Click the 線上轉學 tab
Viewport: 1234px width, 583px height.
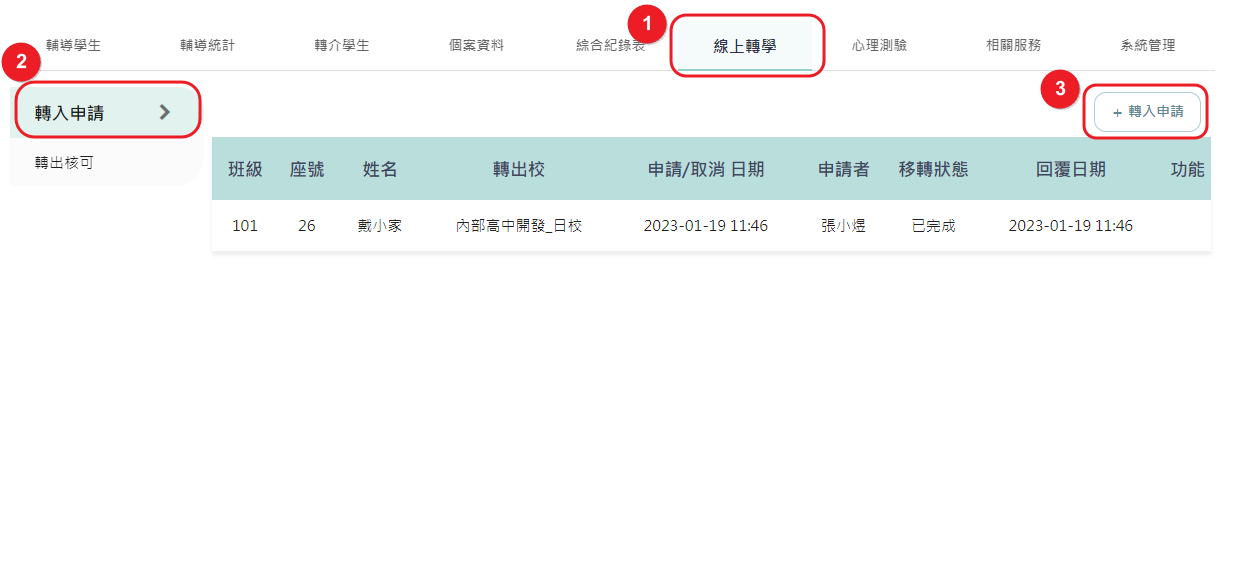(x=745, y=46)
